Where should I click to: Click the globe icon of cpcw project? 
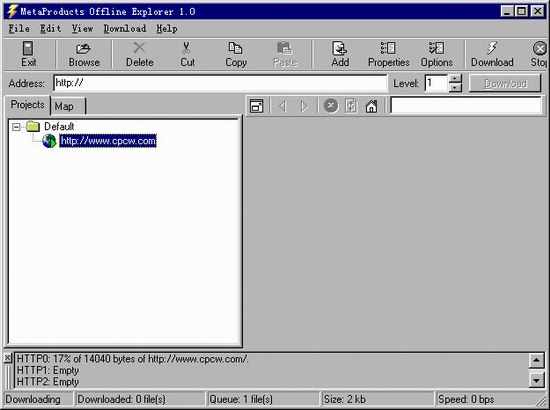click(49, 141)
